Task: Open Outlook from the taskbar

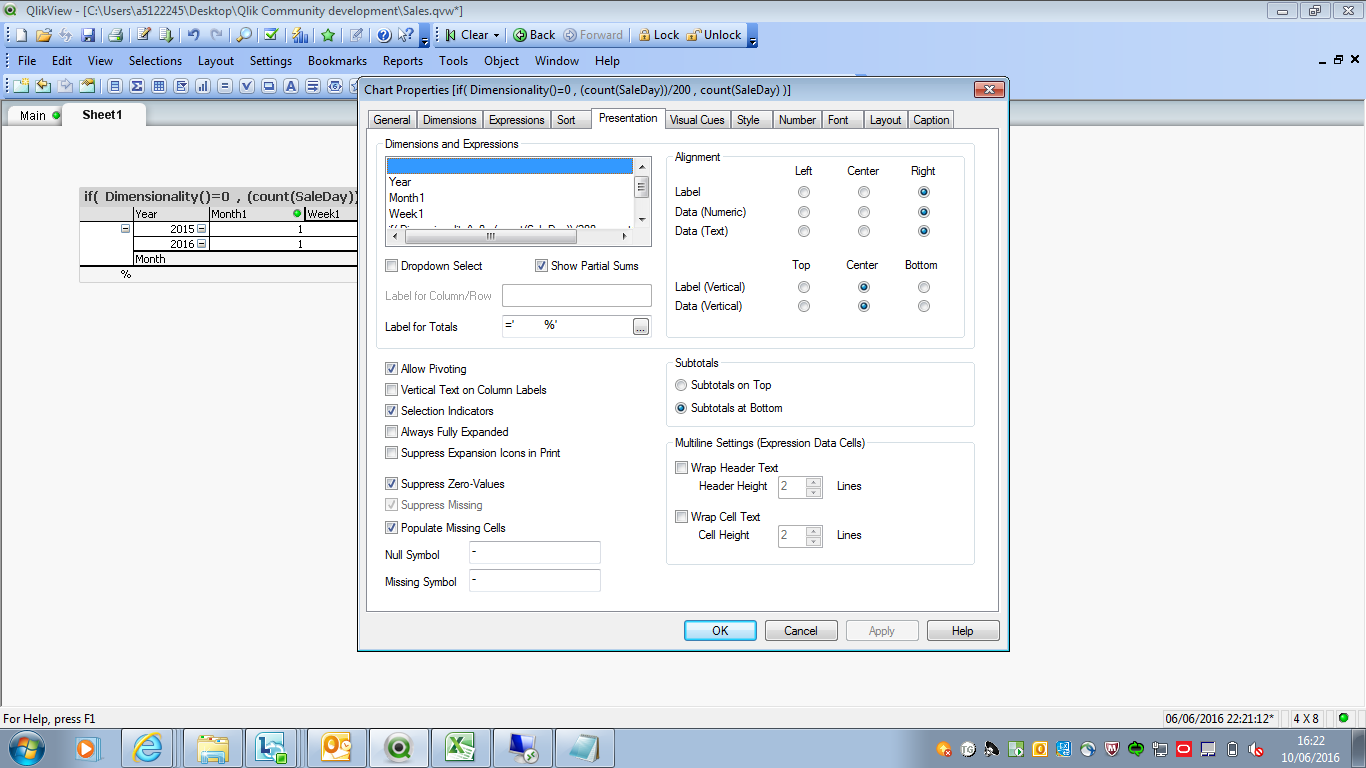Action: coord(337,747)
